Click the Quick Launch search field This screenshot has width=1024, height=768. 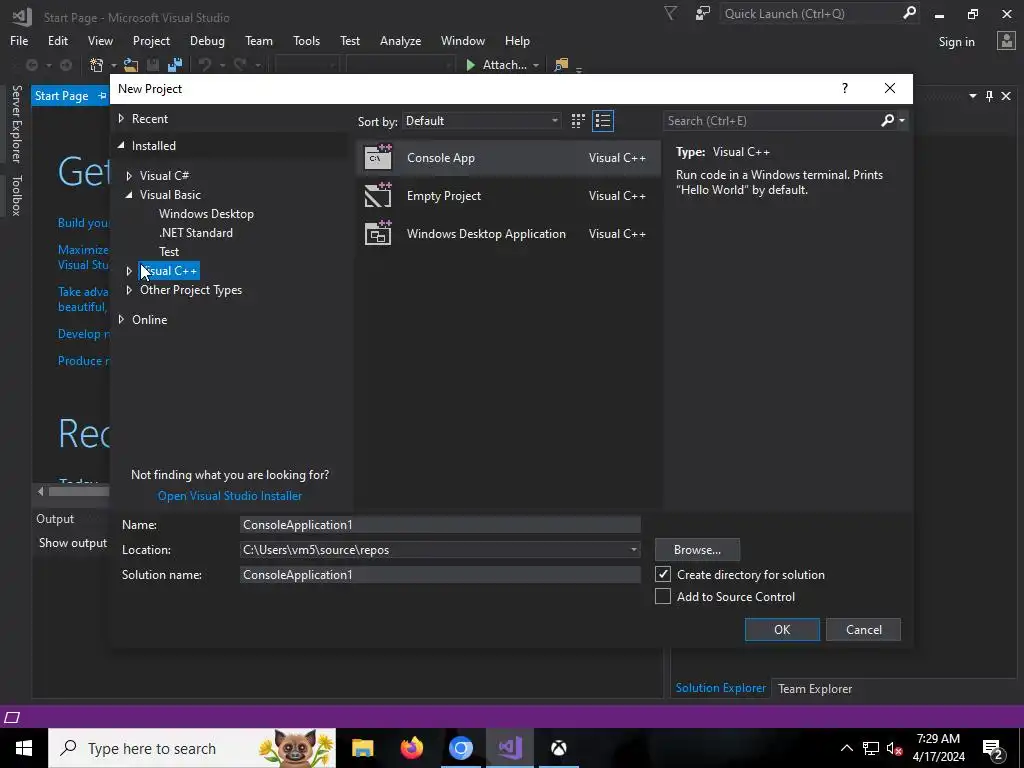(810, 13)
